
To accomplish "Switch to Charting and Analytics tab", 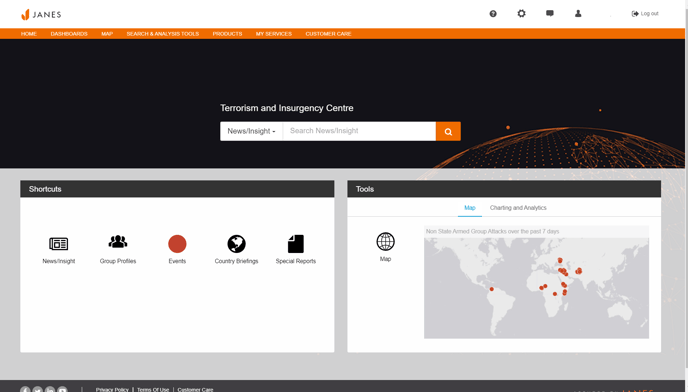I will click(518, 208).
